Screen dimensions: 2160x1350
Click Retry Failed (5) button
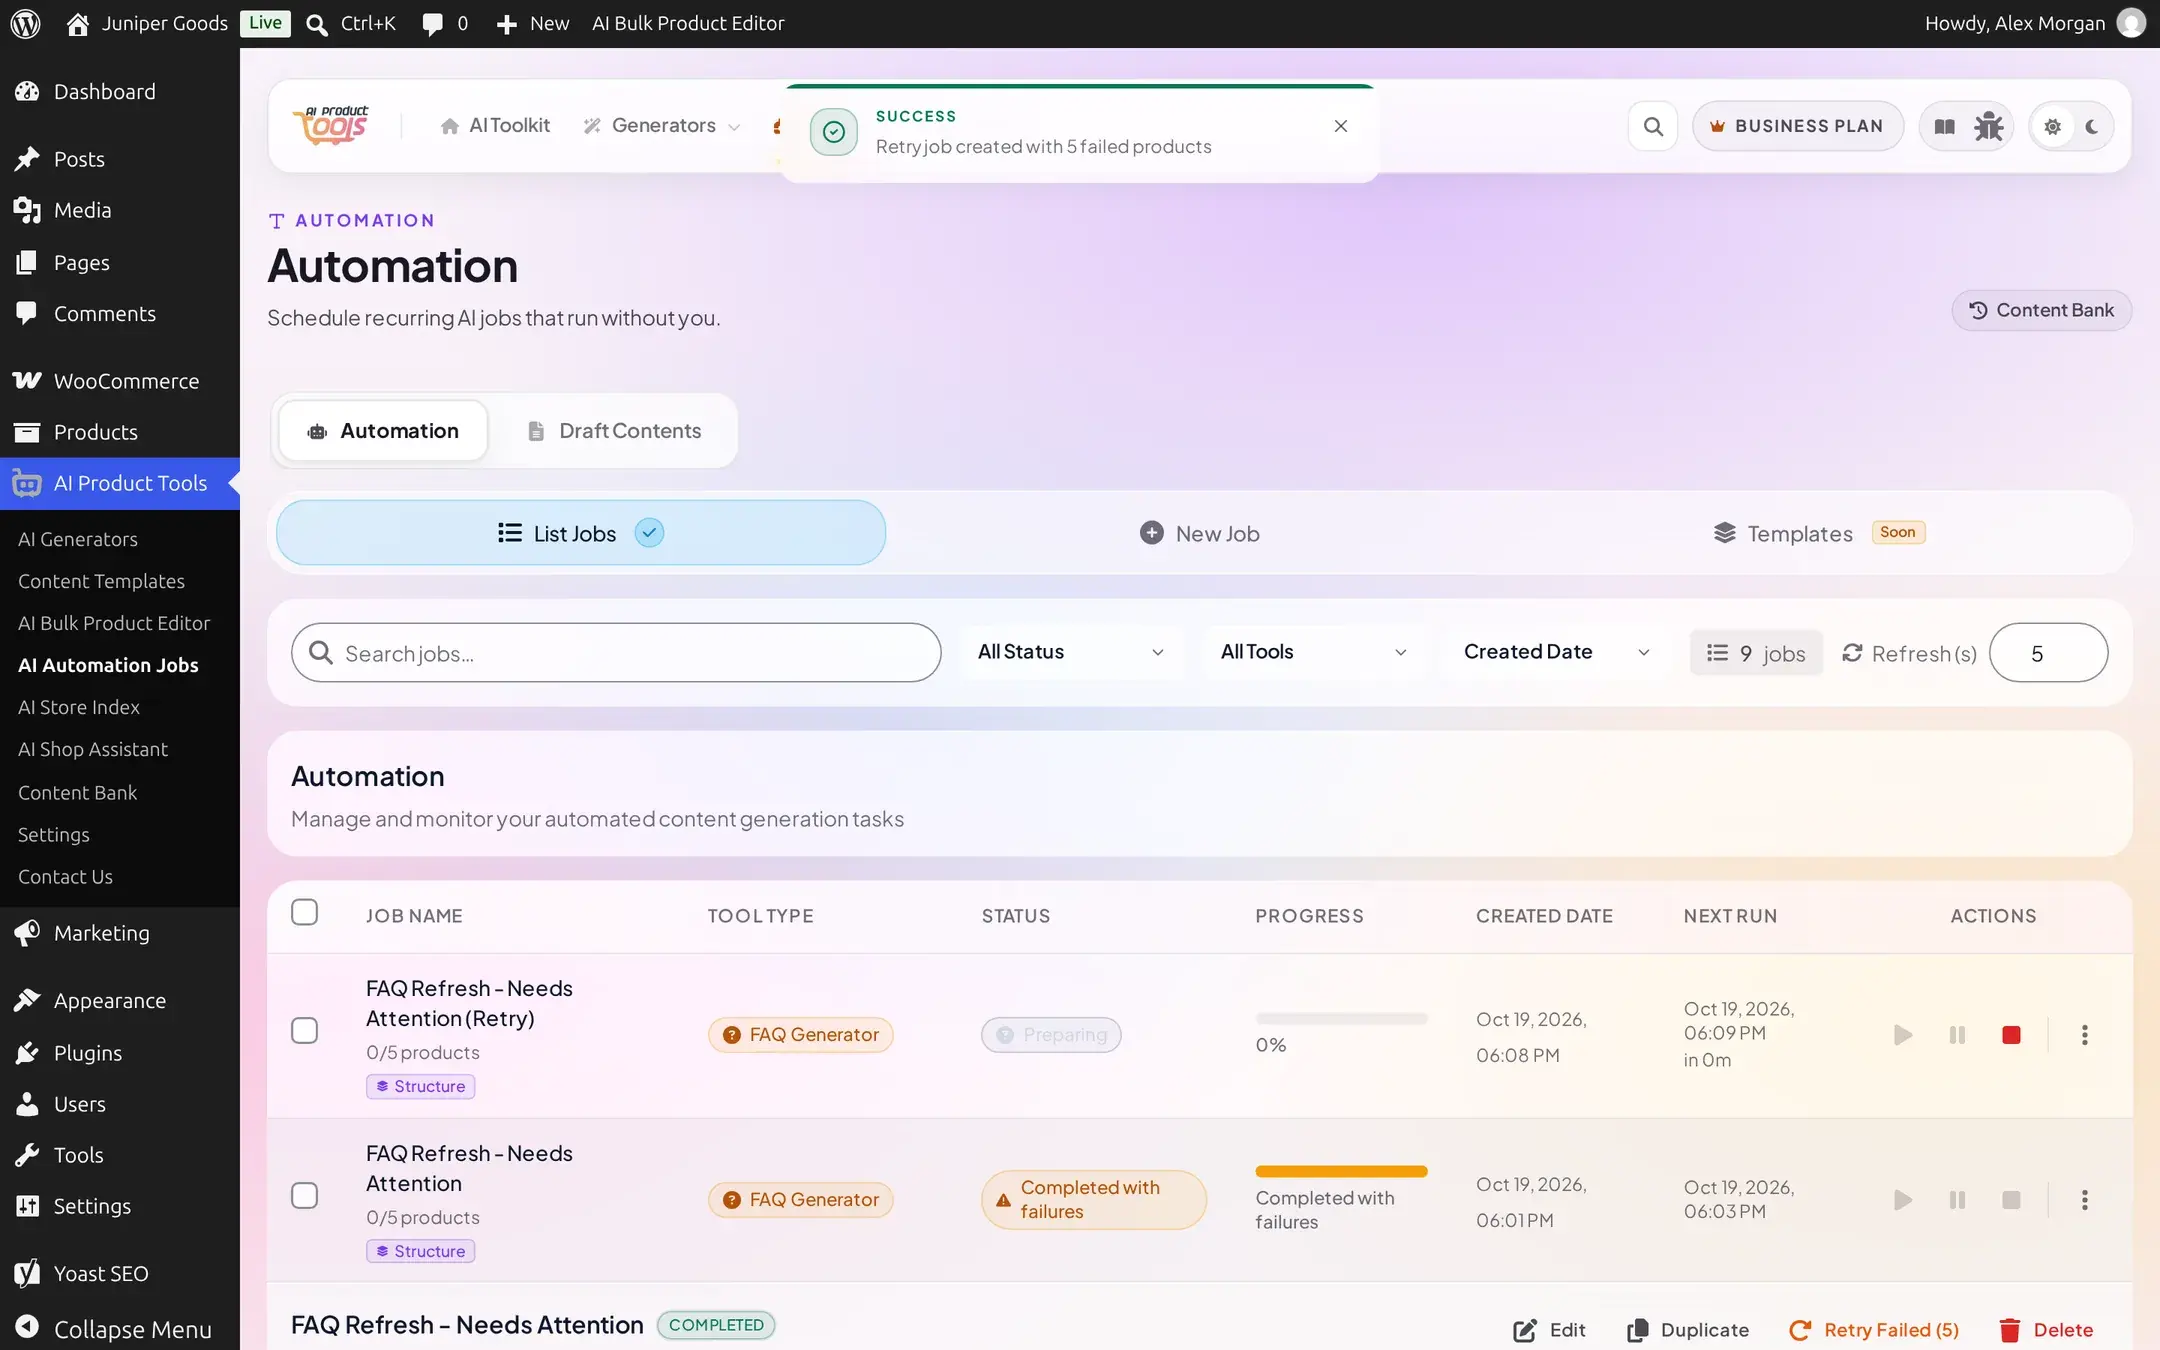click(x=1873, y=1330)
